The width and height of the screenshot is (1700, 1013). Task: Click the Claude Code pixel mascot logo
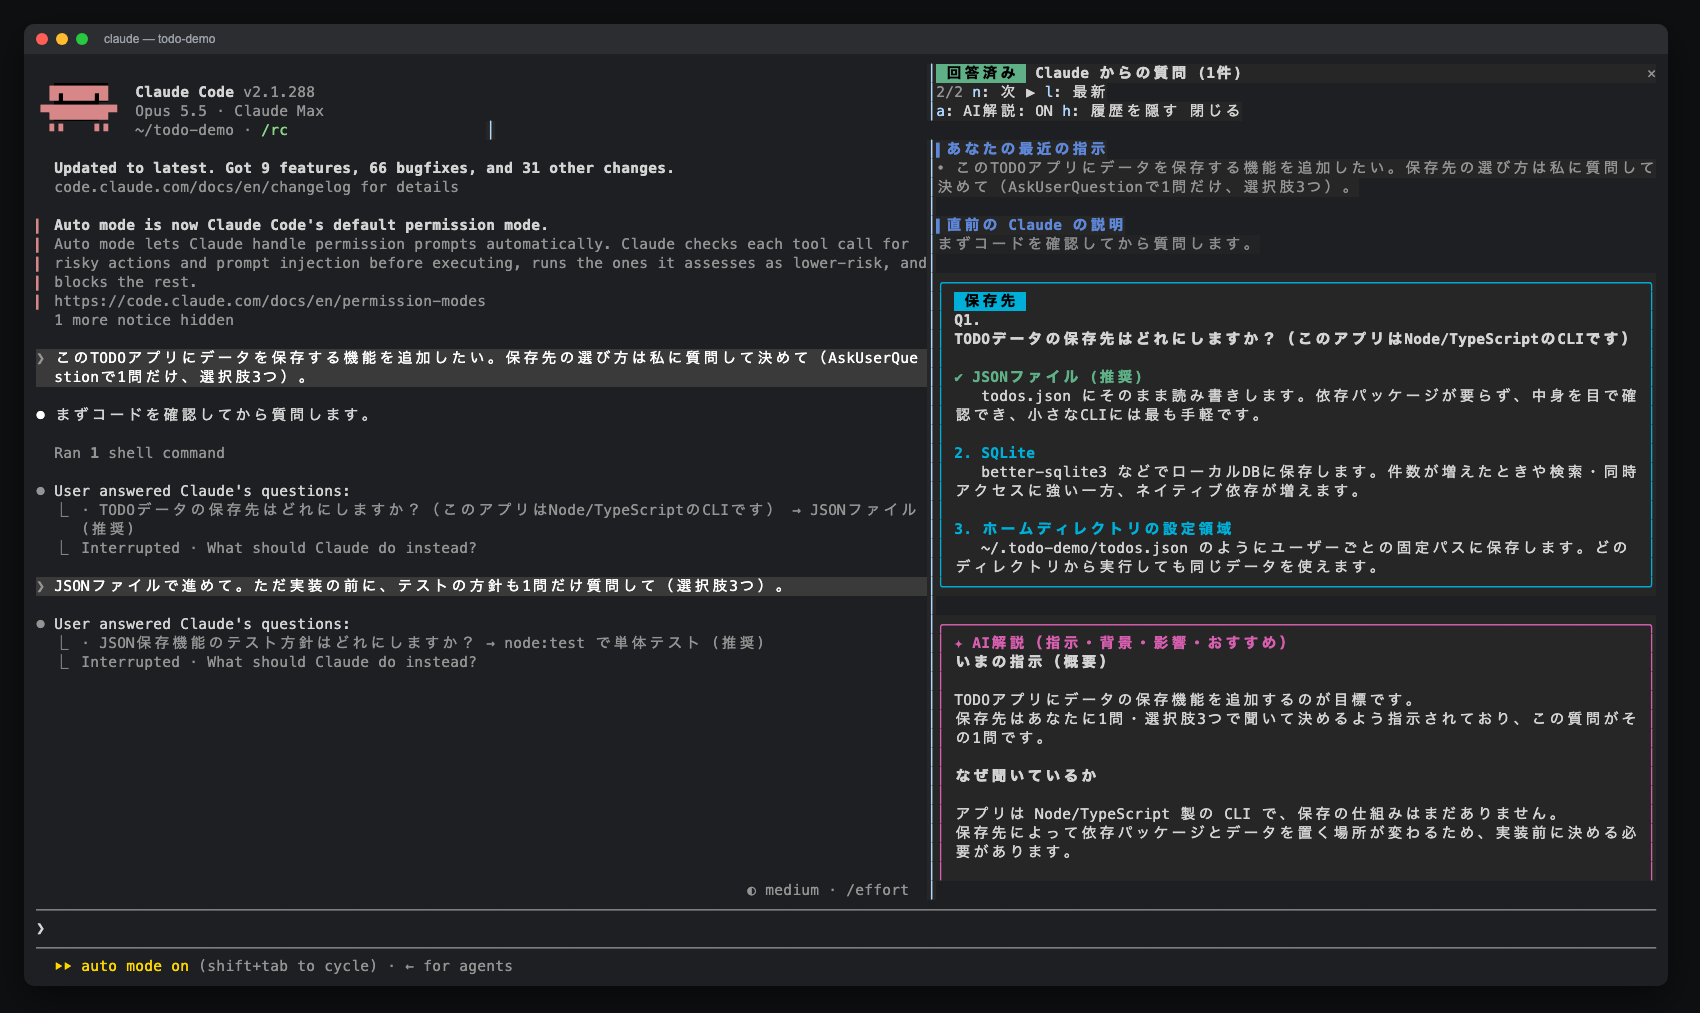79,108
